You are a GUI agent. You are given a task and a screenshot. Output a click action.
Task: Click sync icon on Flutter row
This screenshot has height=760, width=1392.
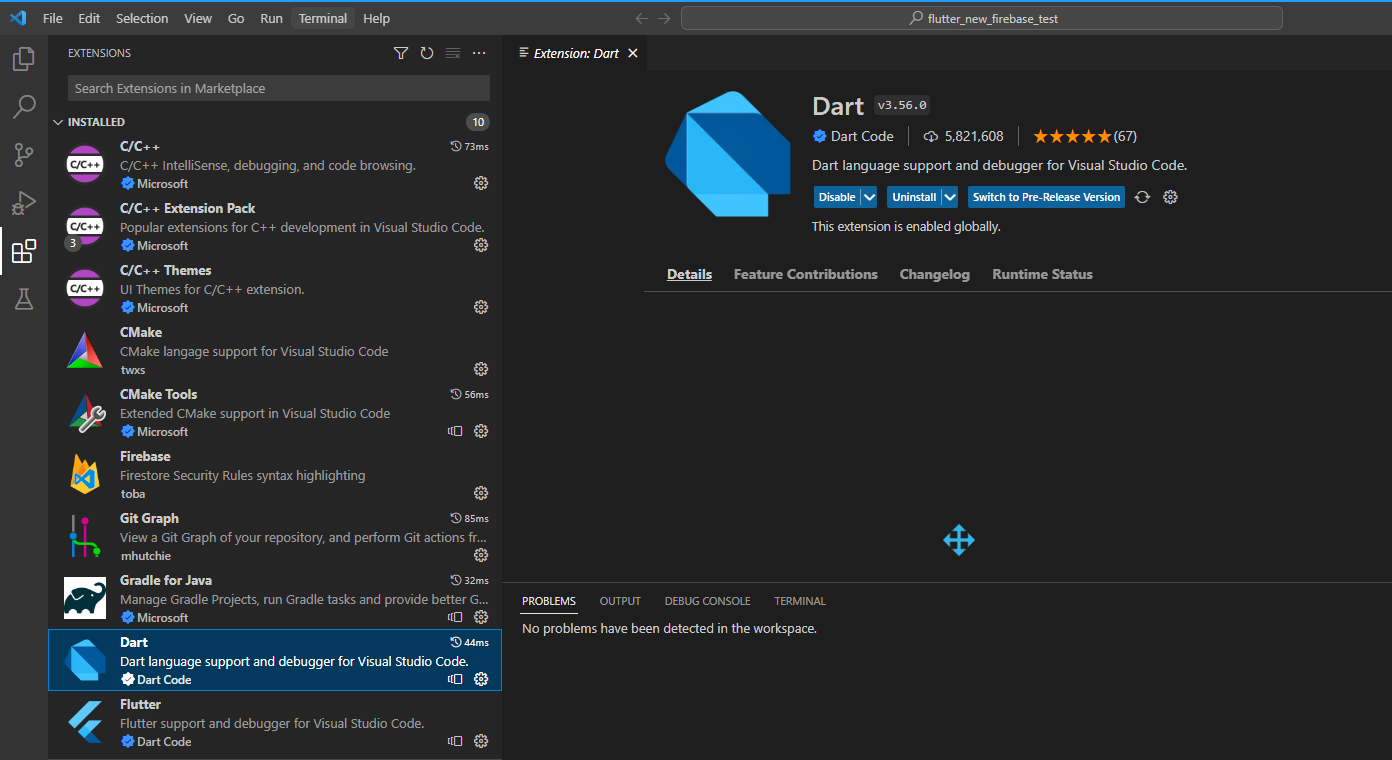click(456, 741)
